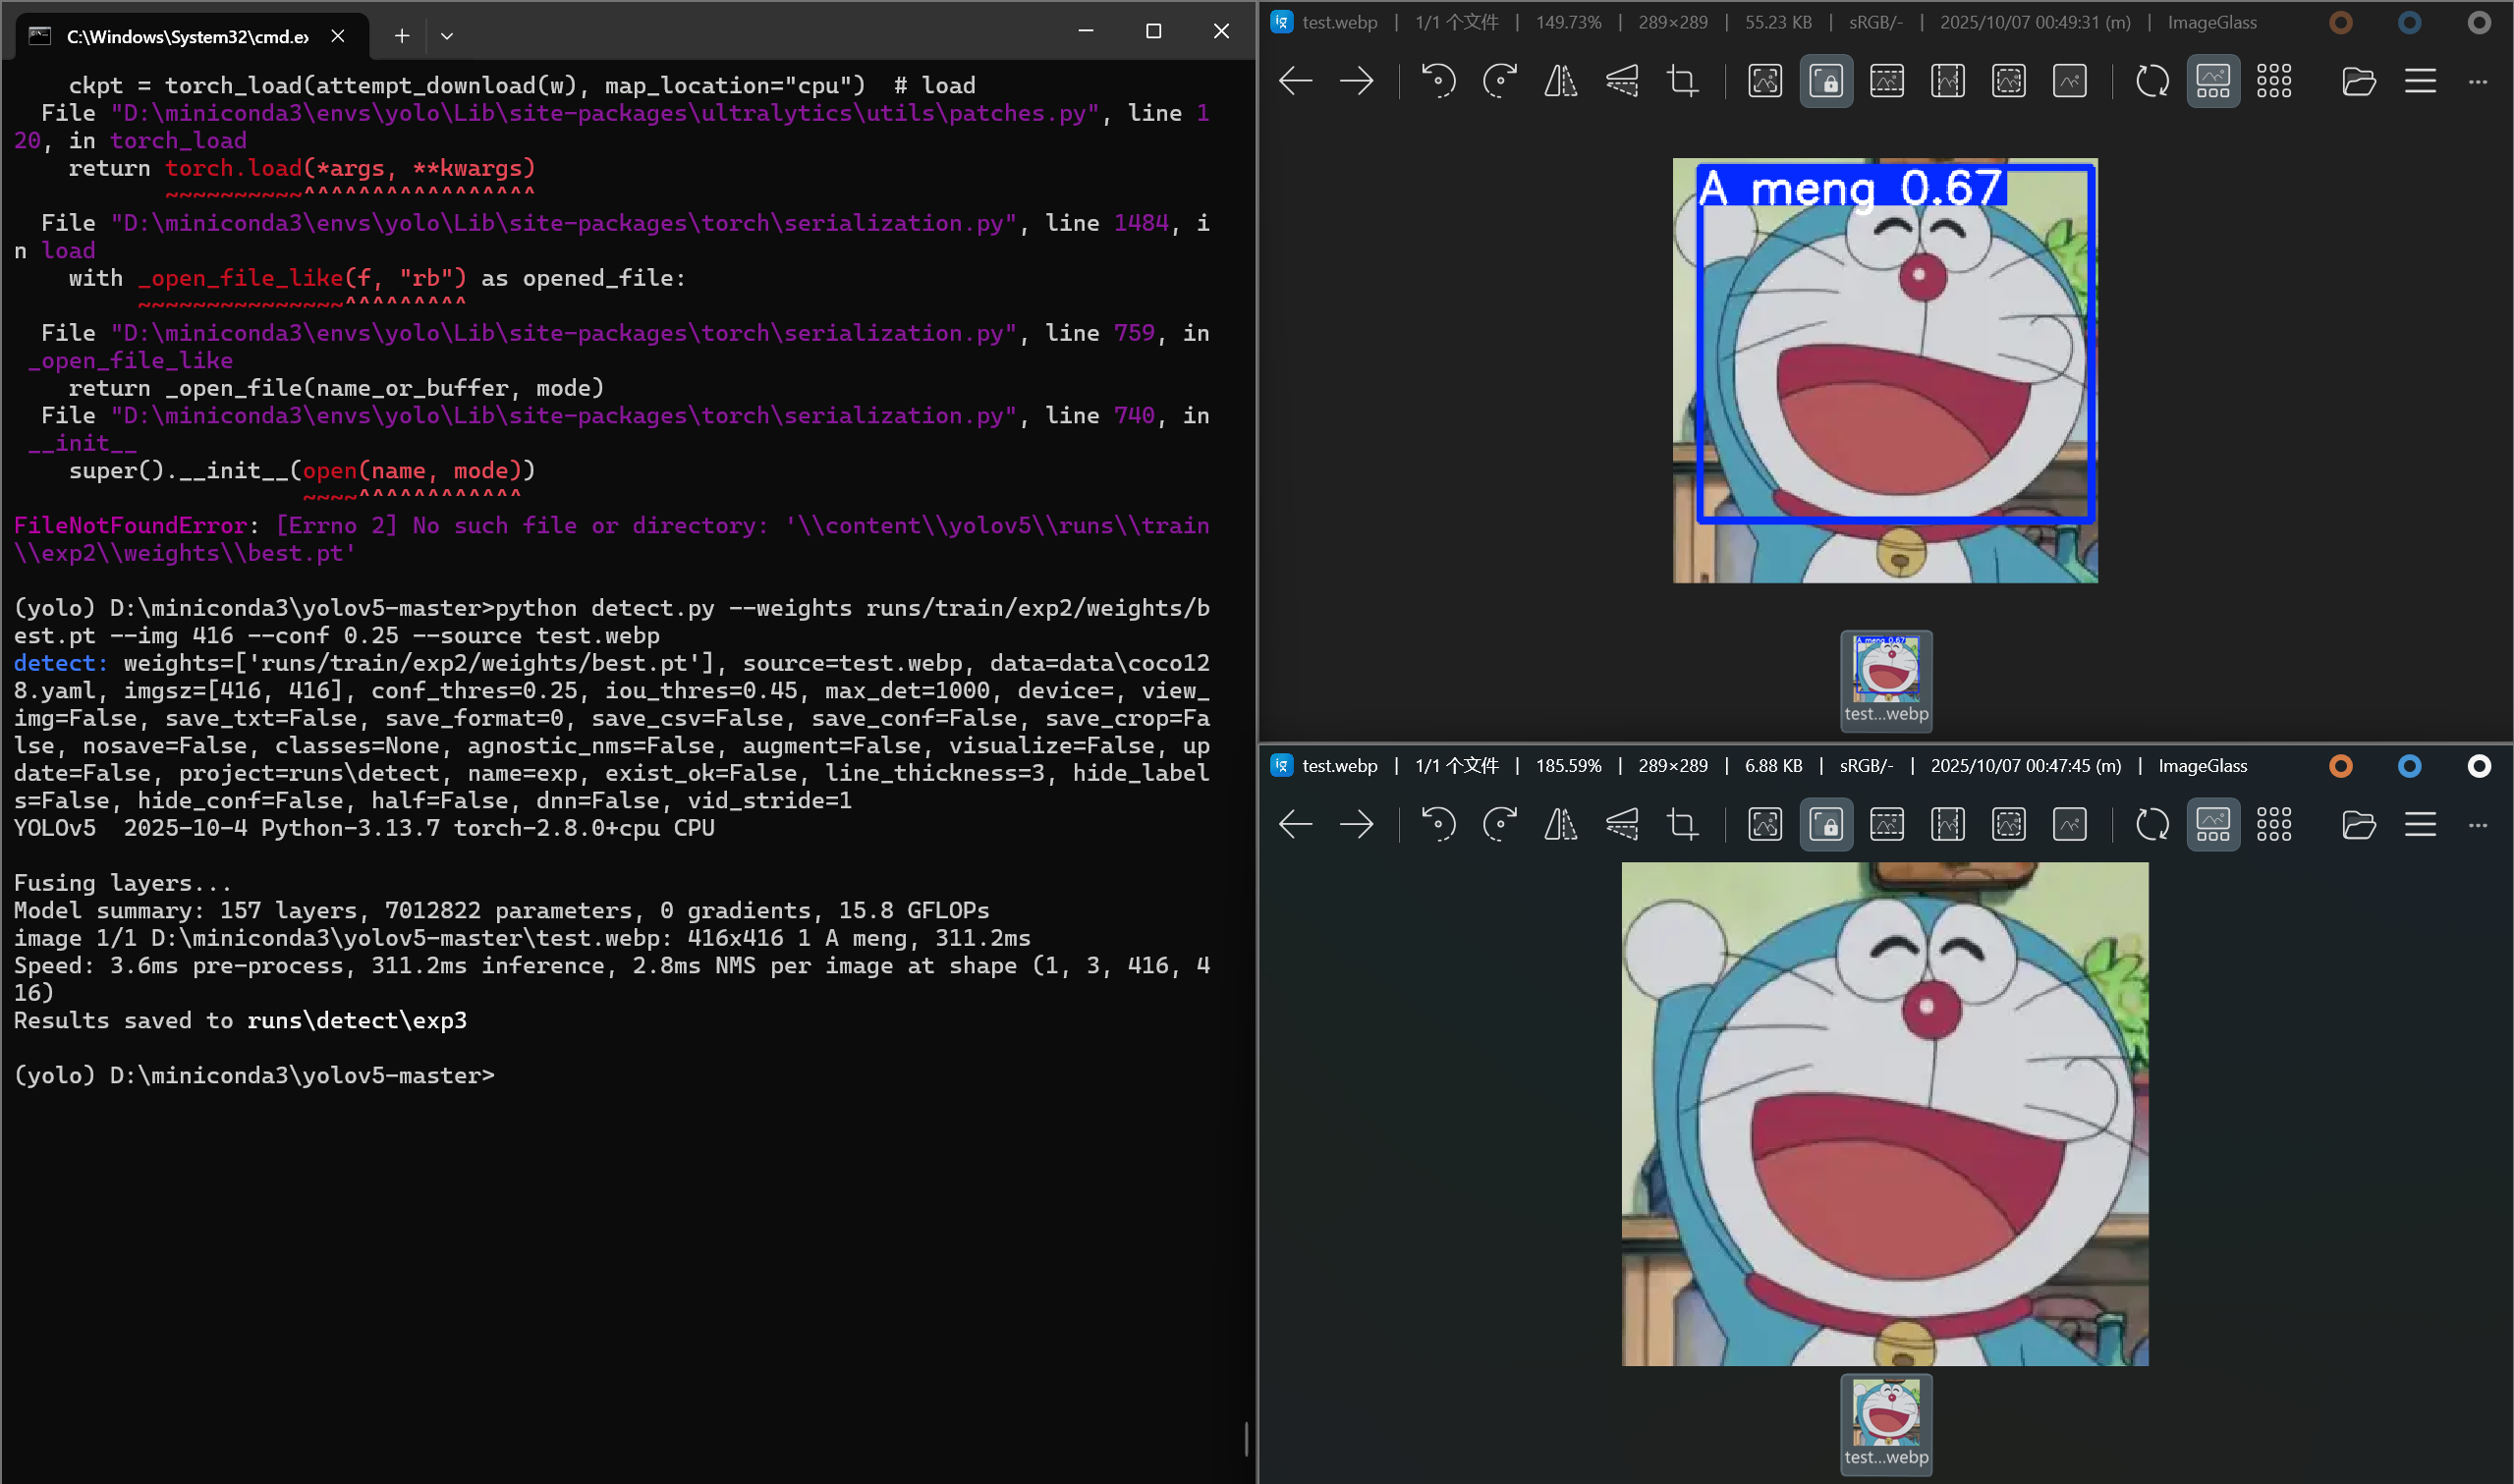Screen dimensions: 2514x1484
Task: Toggle the nine-dot grid button in top viewer
Action: pos(2274,81)
